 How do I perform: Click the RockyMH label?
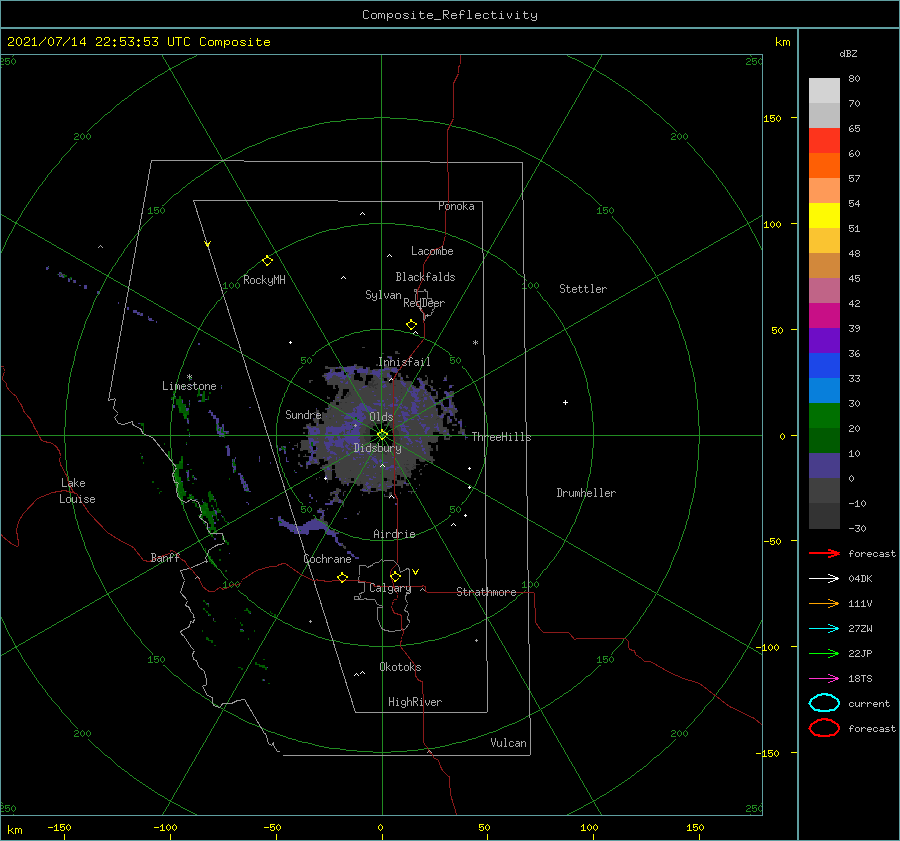264,280
